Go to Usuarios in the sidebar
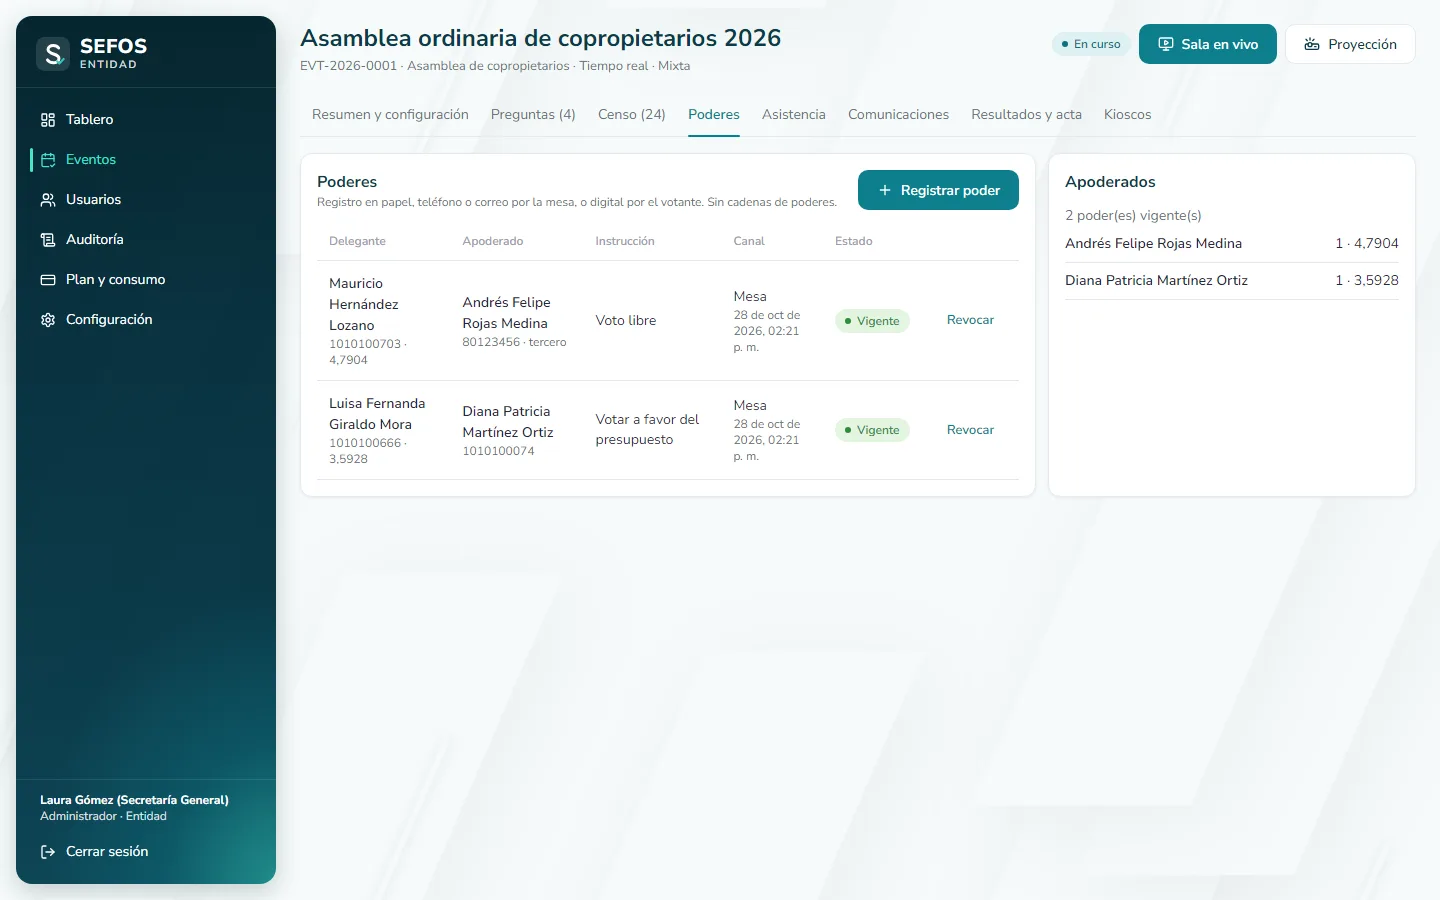 pos(146,200)
